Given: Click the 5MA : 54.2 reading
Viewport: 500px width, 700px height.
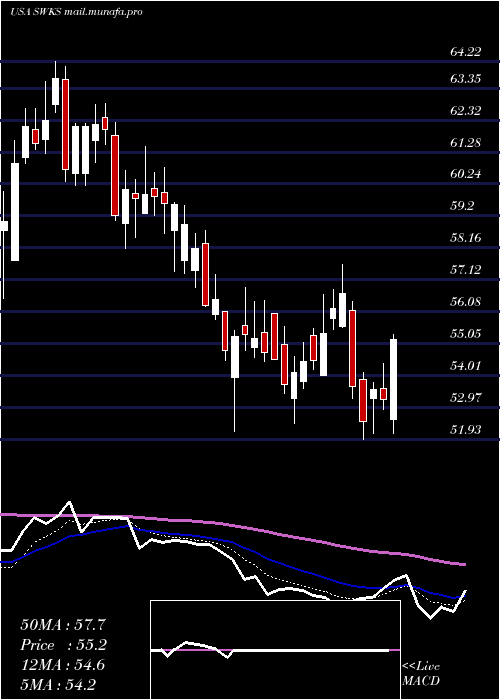Looking at the screenshot, I should (x=58, y=685).
